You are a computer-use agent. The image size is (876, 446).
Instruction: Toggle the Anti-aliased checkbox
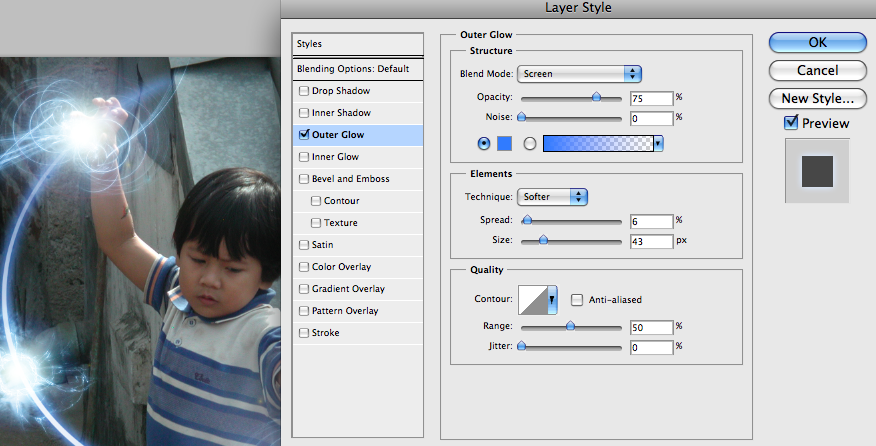[x=577, y=300]
